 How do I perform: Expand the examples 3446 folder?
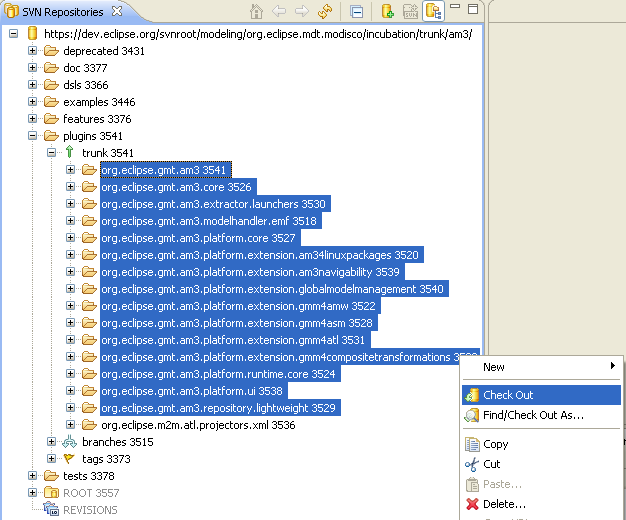click(x=33, y=101)
